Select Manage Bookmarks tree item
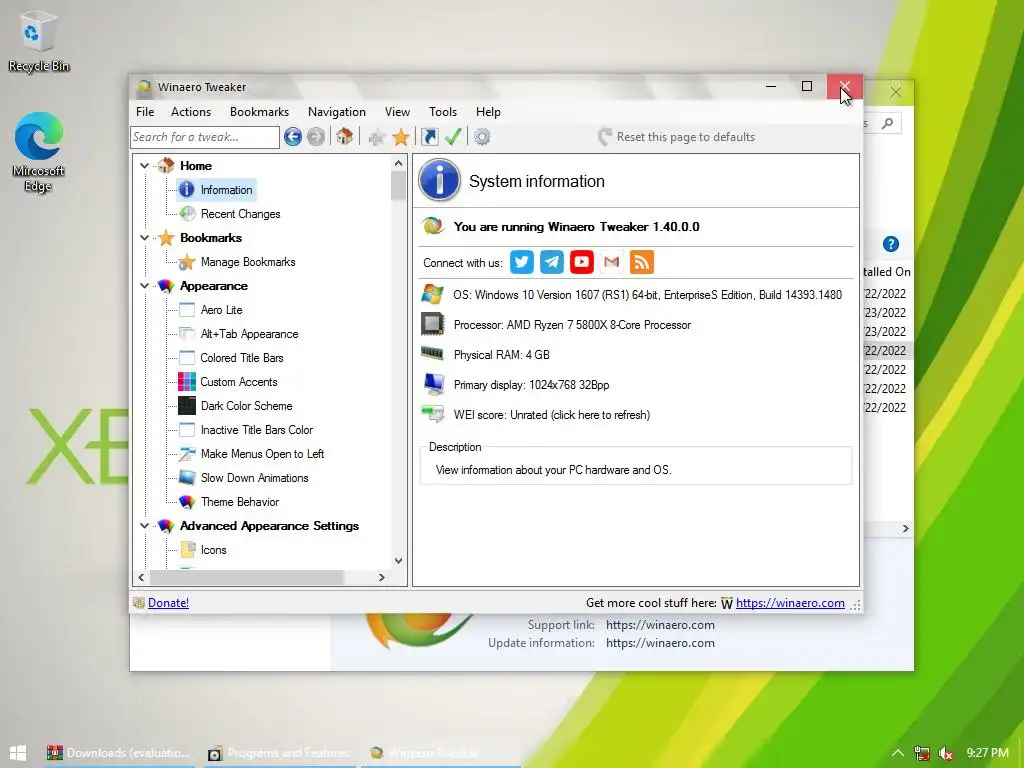 click(x=248, y=262)
